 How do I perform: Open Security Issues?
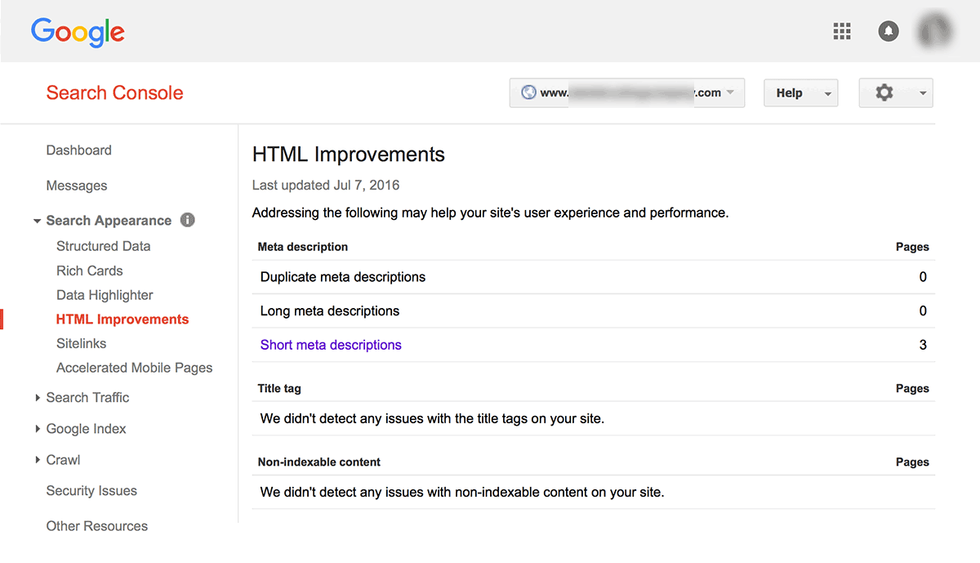[91, 491]
